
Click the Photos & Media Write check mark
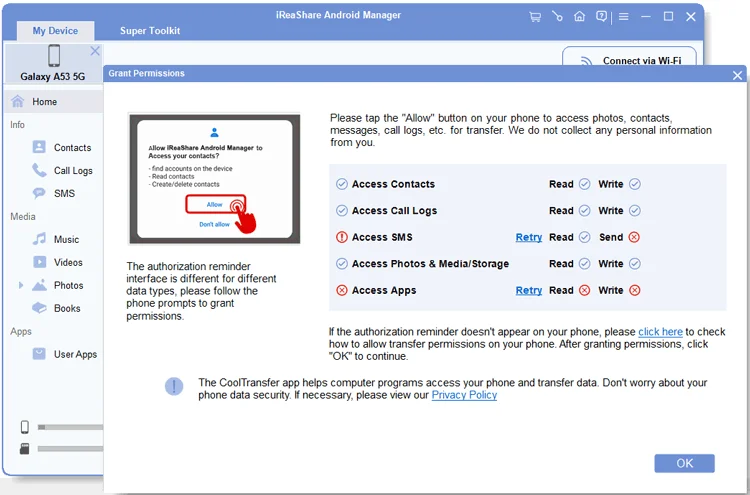[635, 264]
